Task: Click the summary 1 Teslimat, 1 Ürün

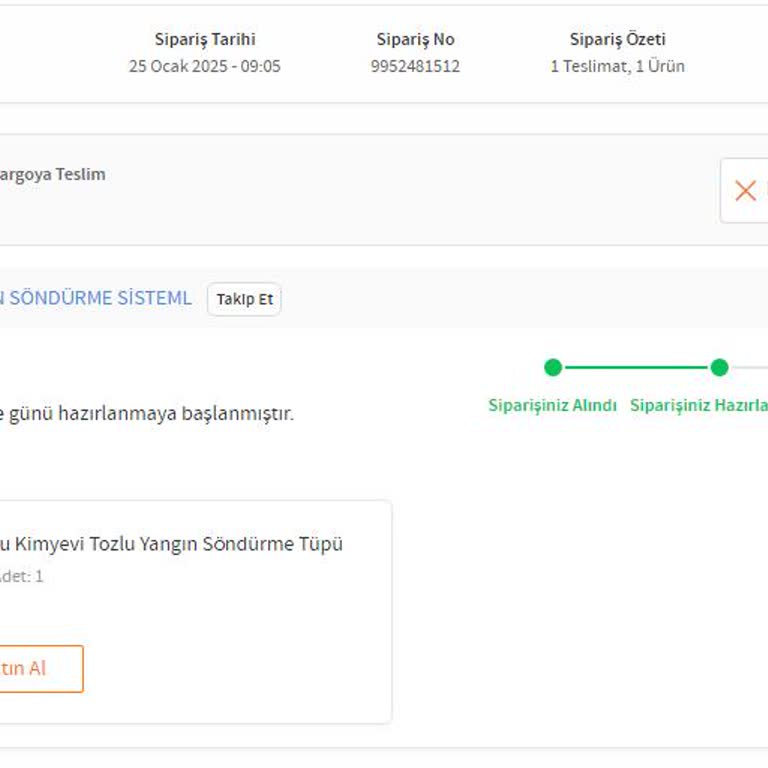Action: coord(618,66)
